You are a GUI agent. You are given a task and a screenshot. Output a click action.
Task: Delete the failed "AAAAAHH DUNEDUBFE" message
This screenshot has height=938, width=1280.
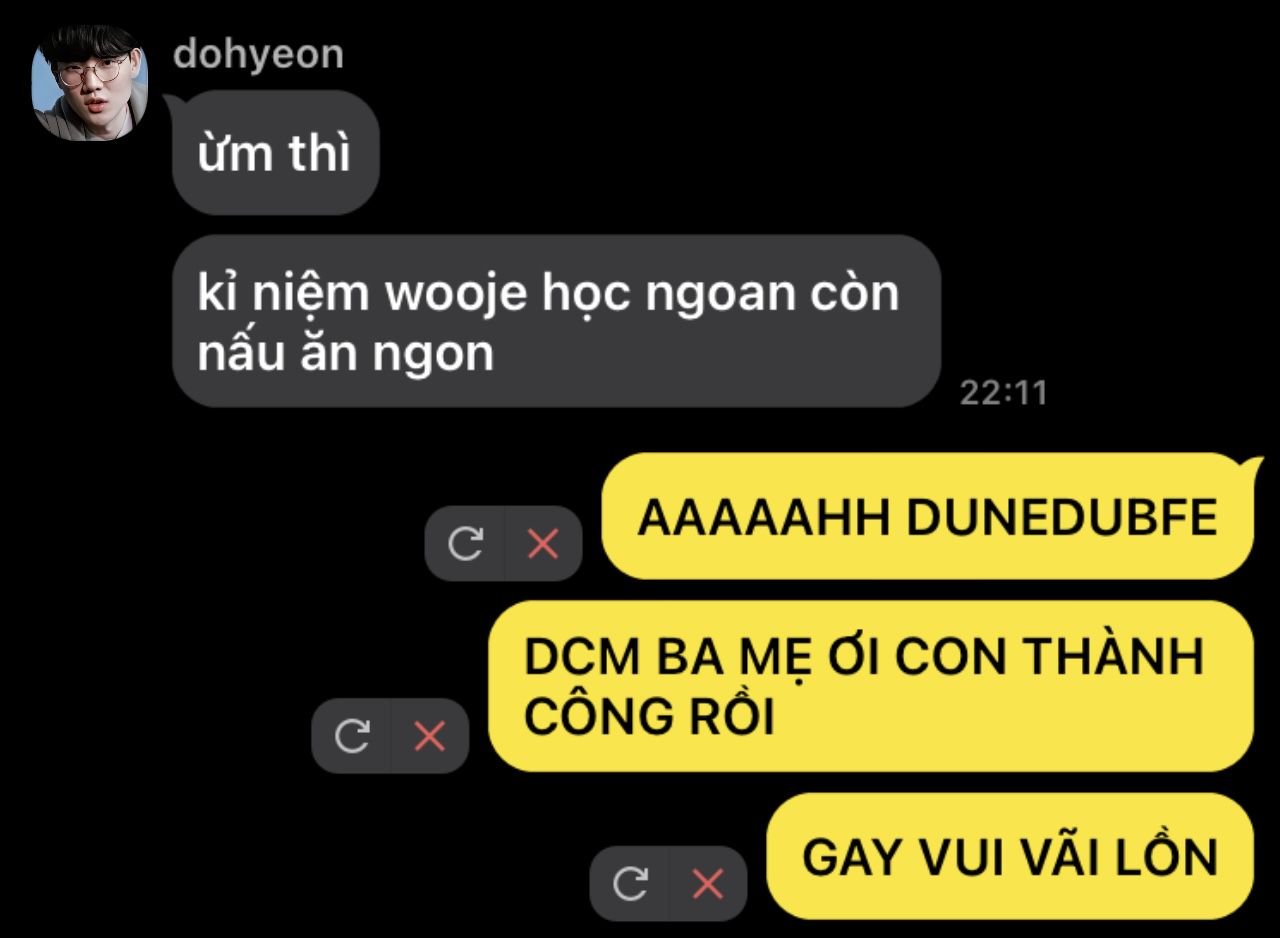[543, 544]
